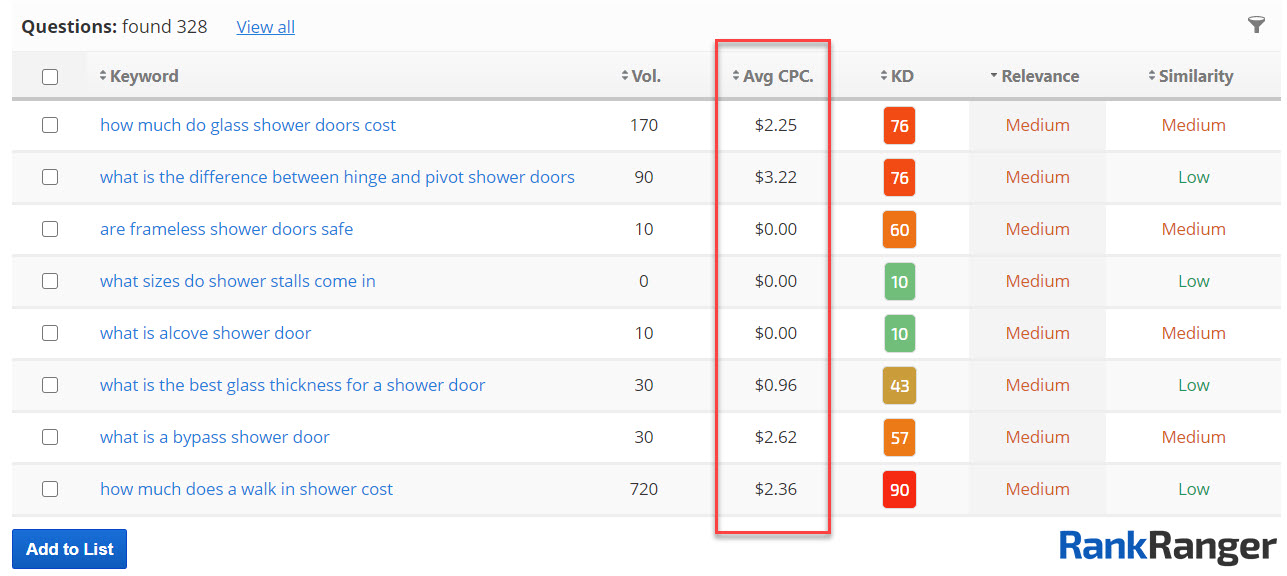This screenshot has width=1287, height=576.
Task: Open keyword what is alcove shower door
Action: (205, 333)
